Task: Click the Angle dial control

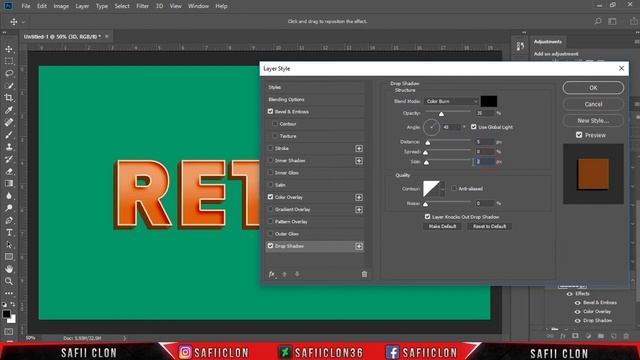Action: [x=431, y=127]
